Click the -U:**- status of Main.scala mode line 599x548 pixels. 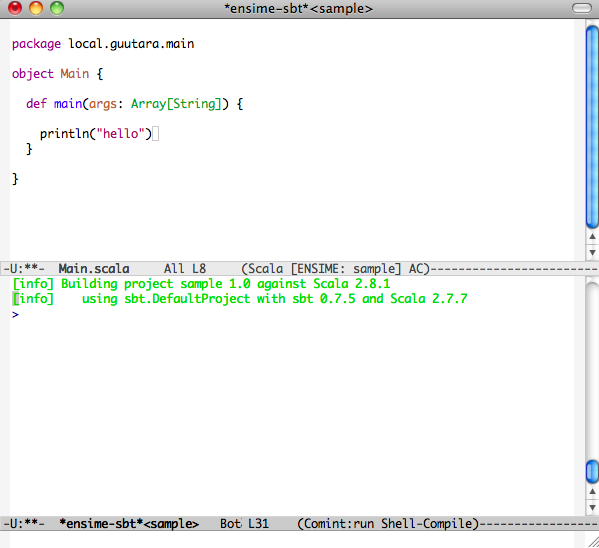pyautogui.click(x=24, y=269)
